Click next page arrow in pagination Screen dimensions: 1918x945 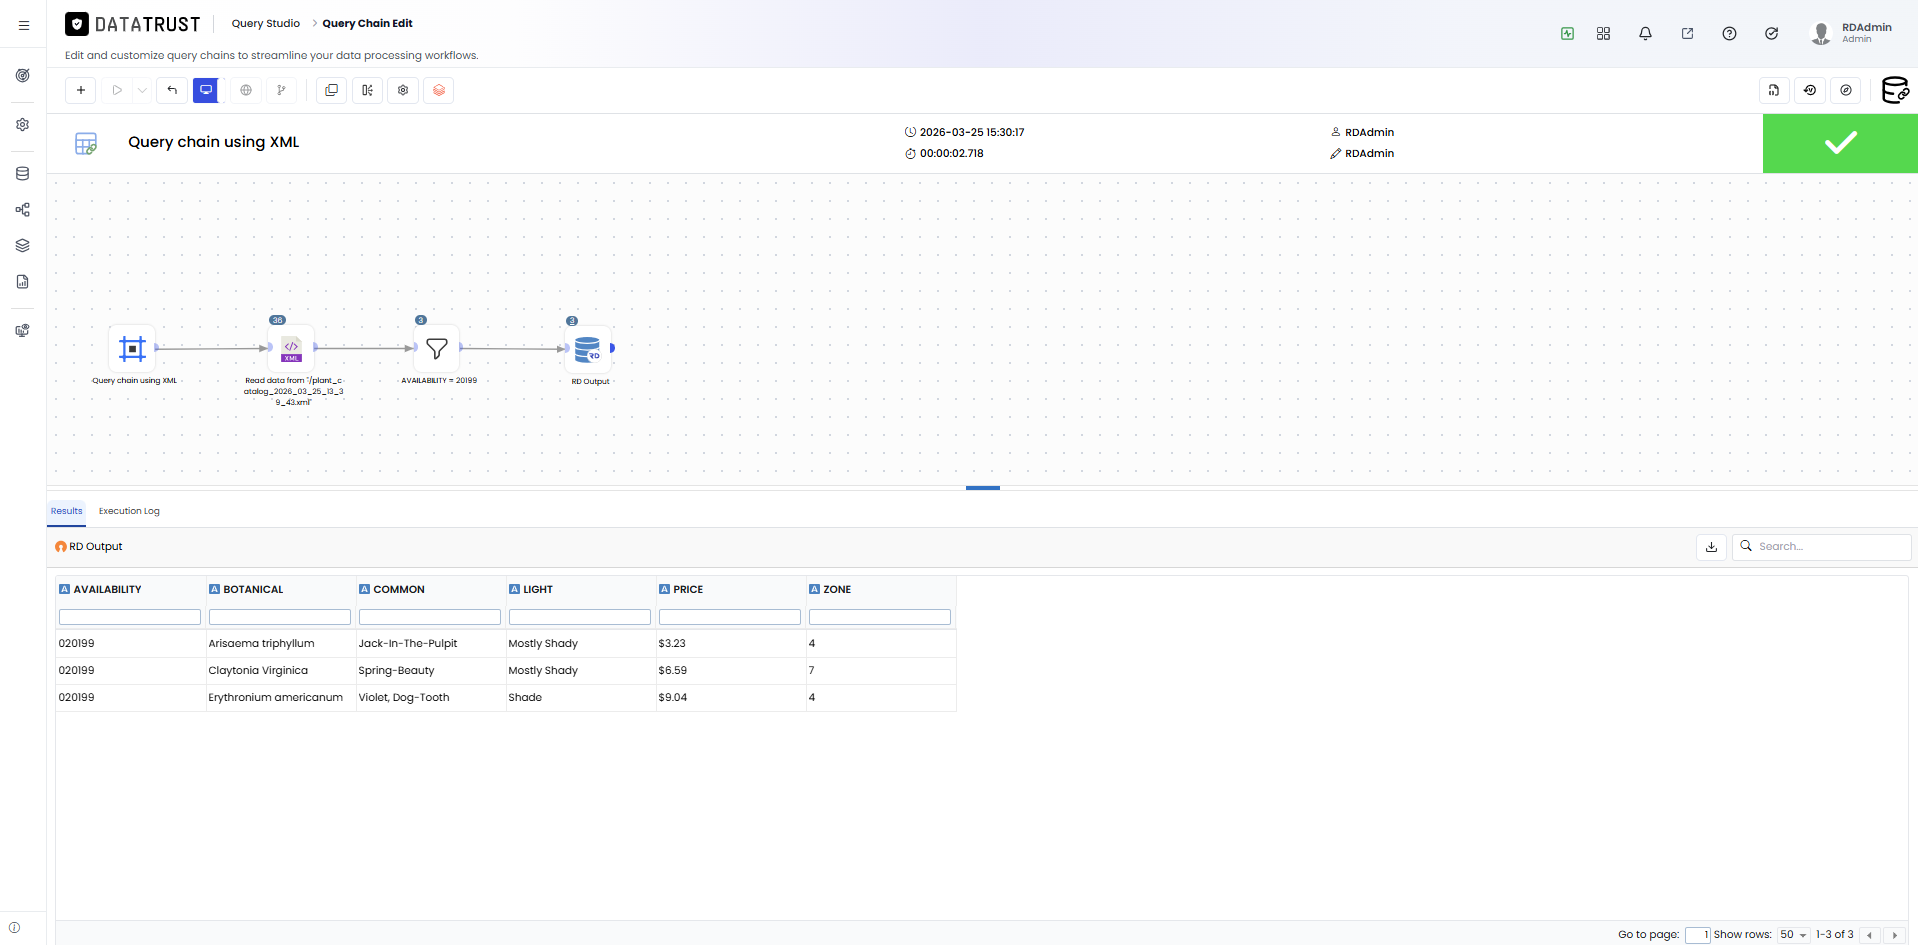(x=1894, y=935)
